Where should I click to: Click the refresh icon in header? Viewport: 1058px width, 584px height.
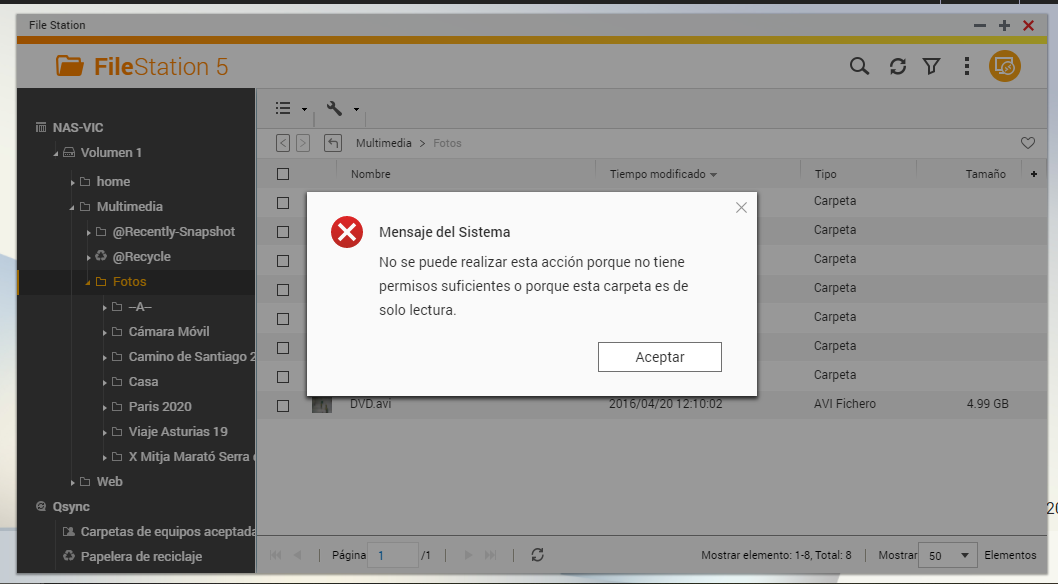[898, 66]
